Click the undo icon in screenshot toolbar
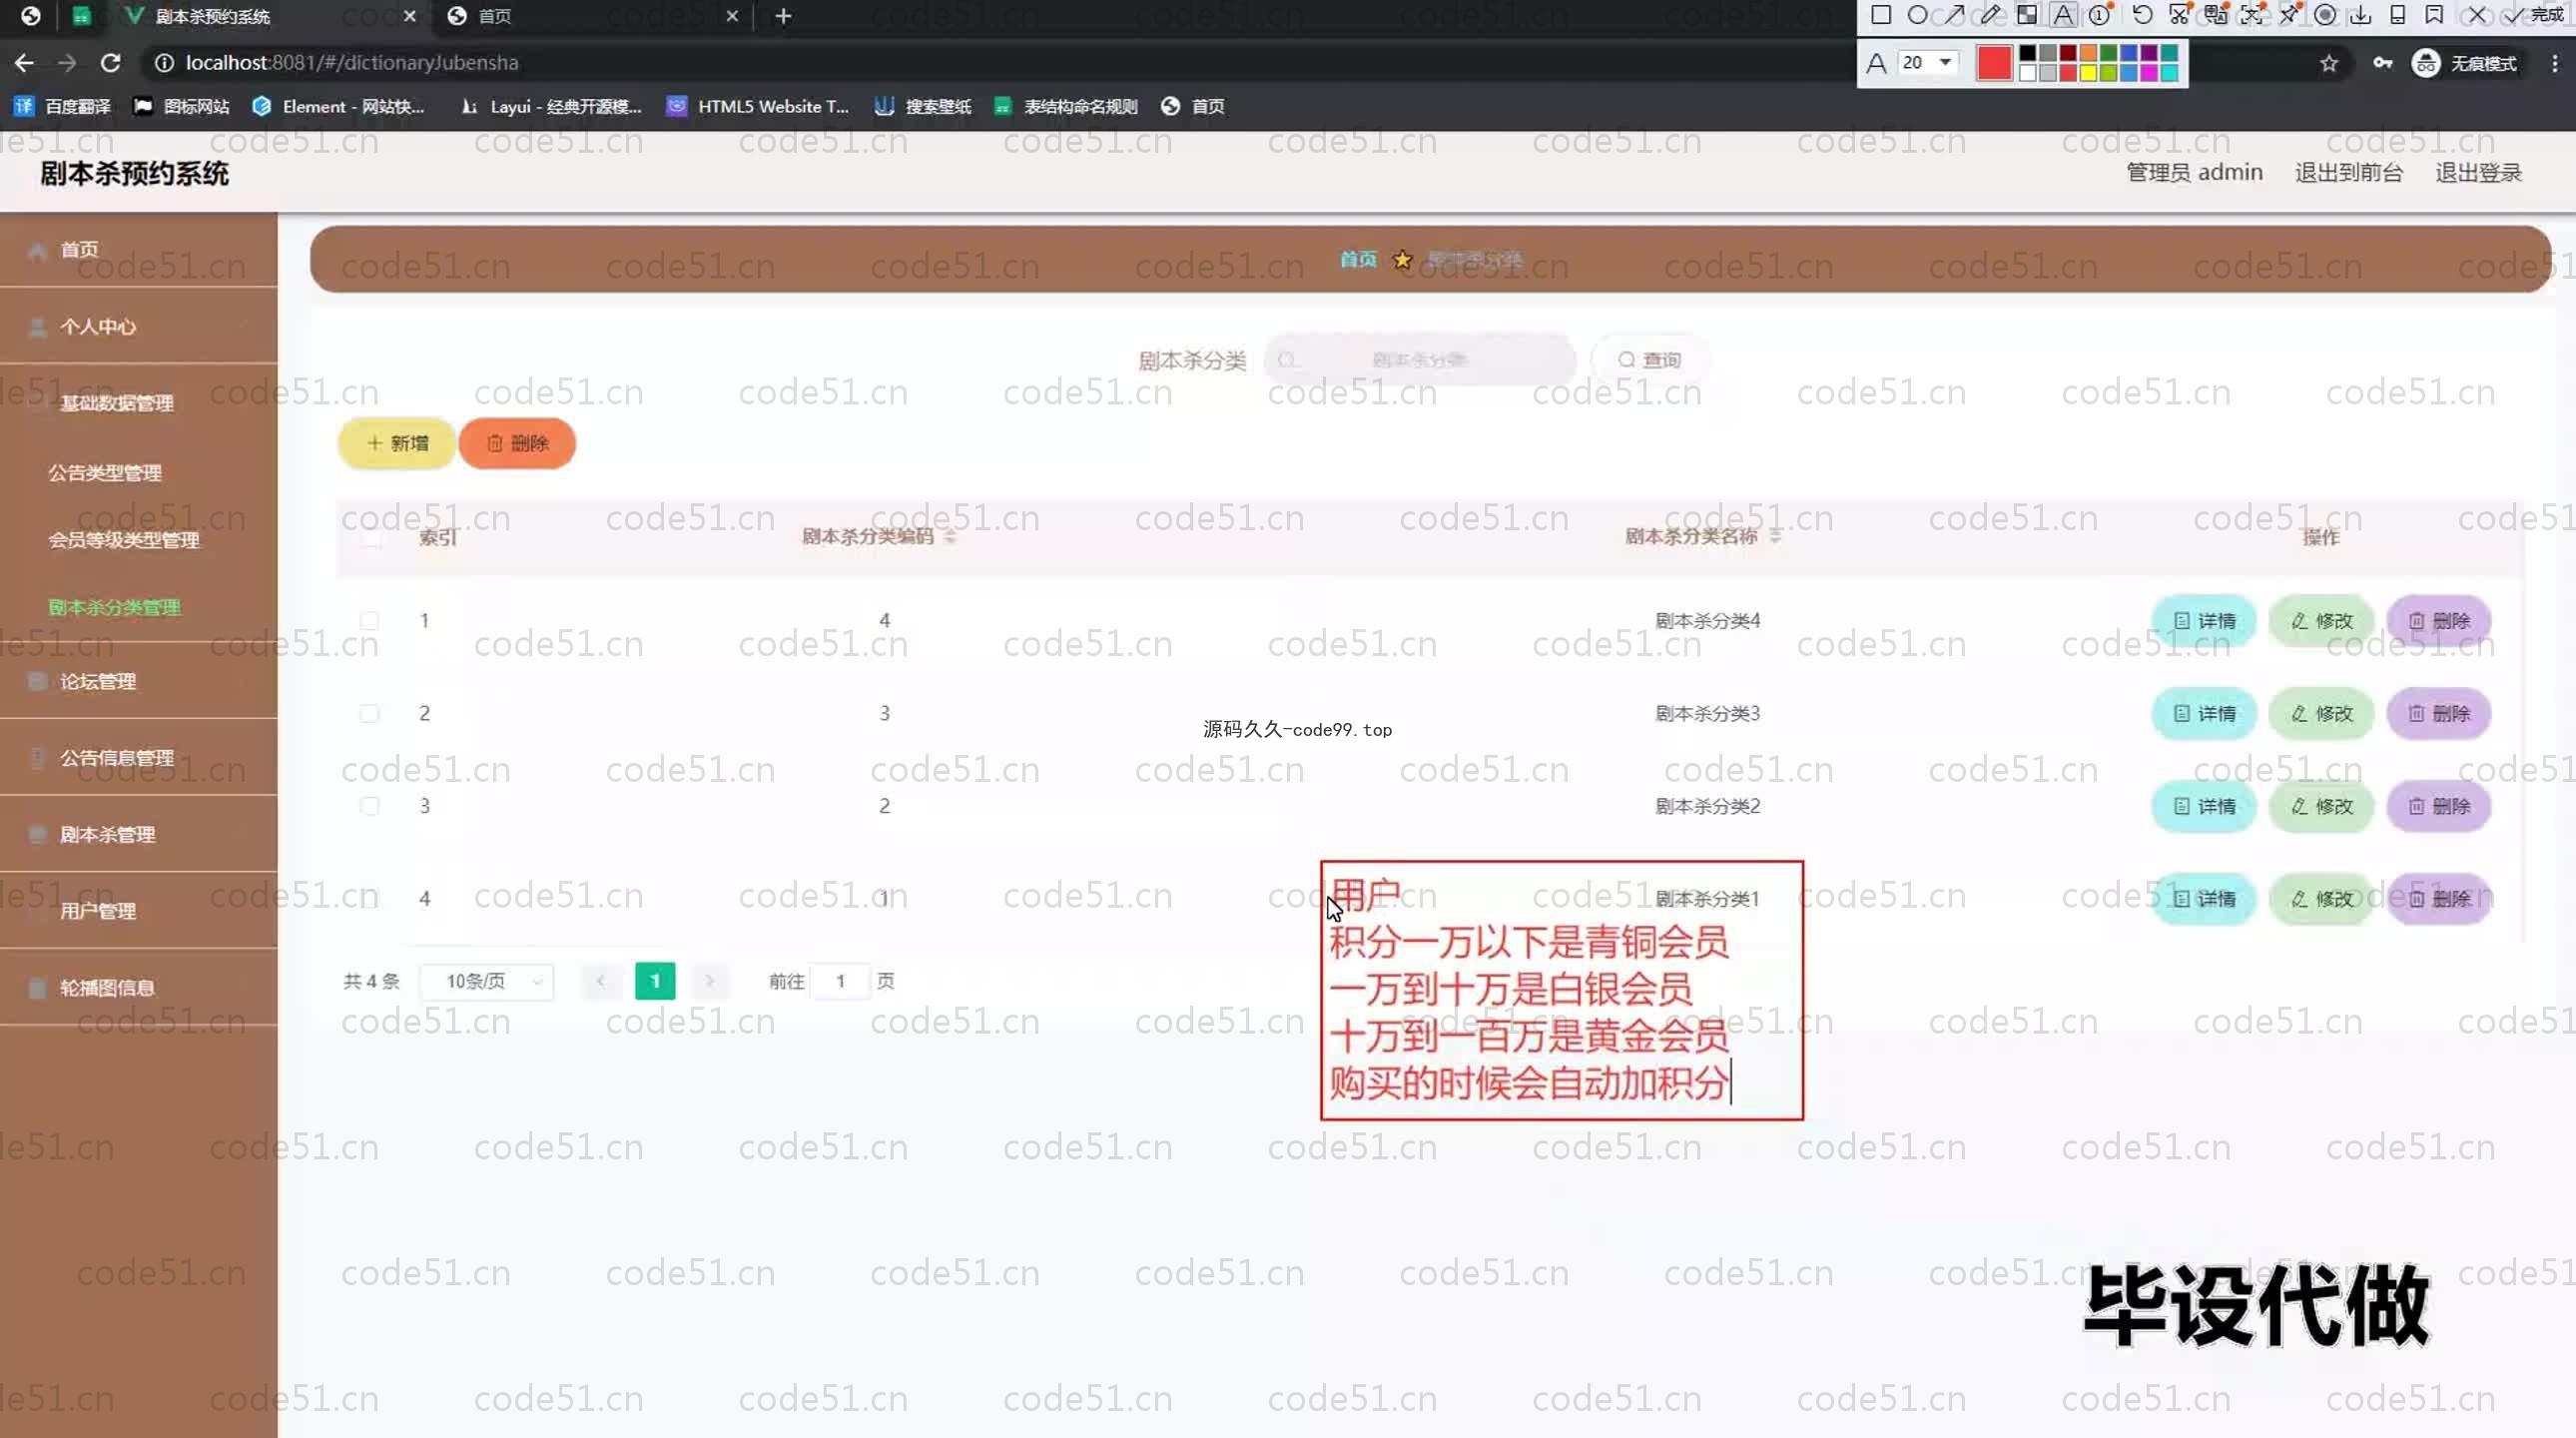 click(x=2142, y=15)
